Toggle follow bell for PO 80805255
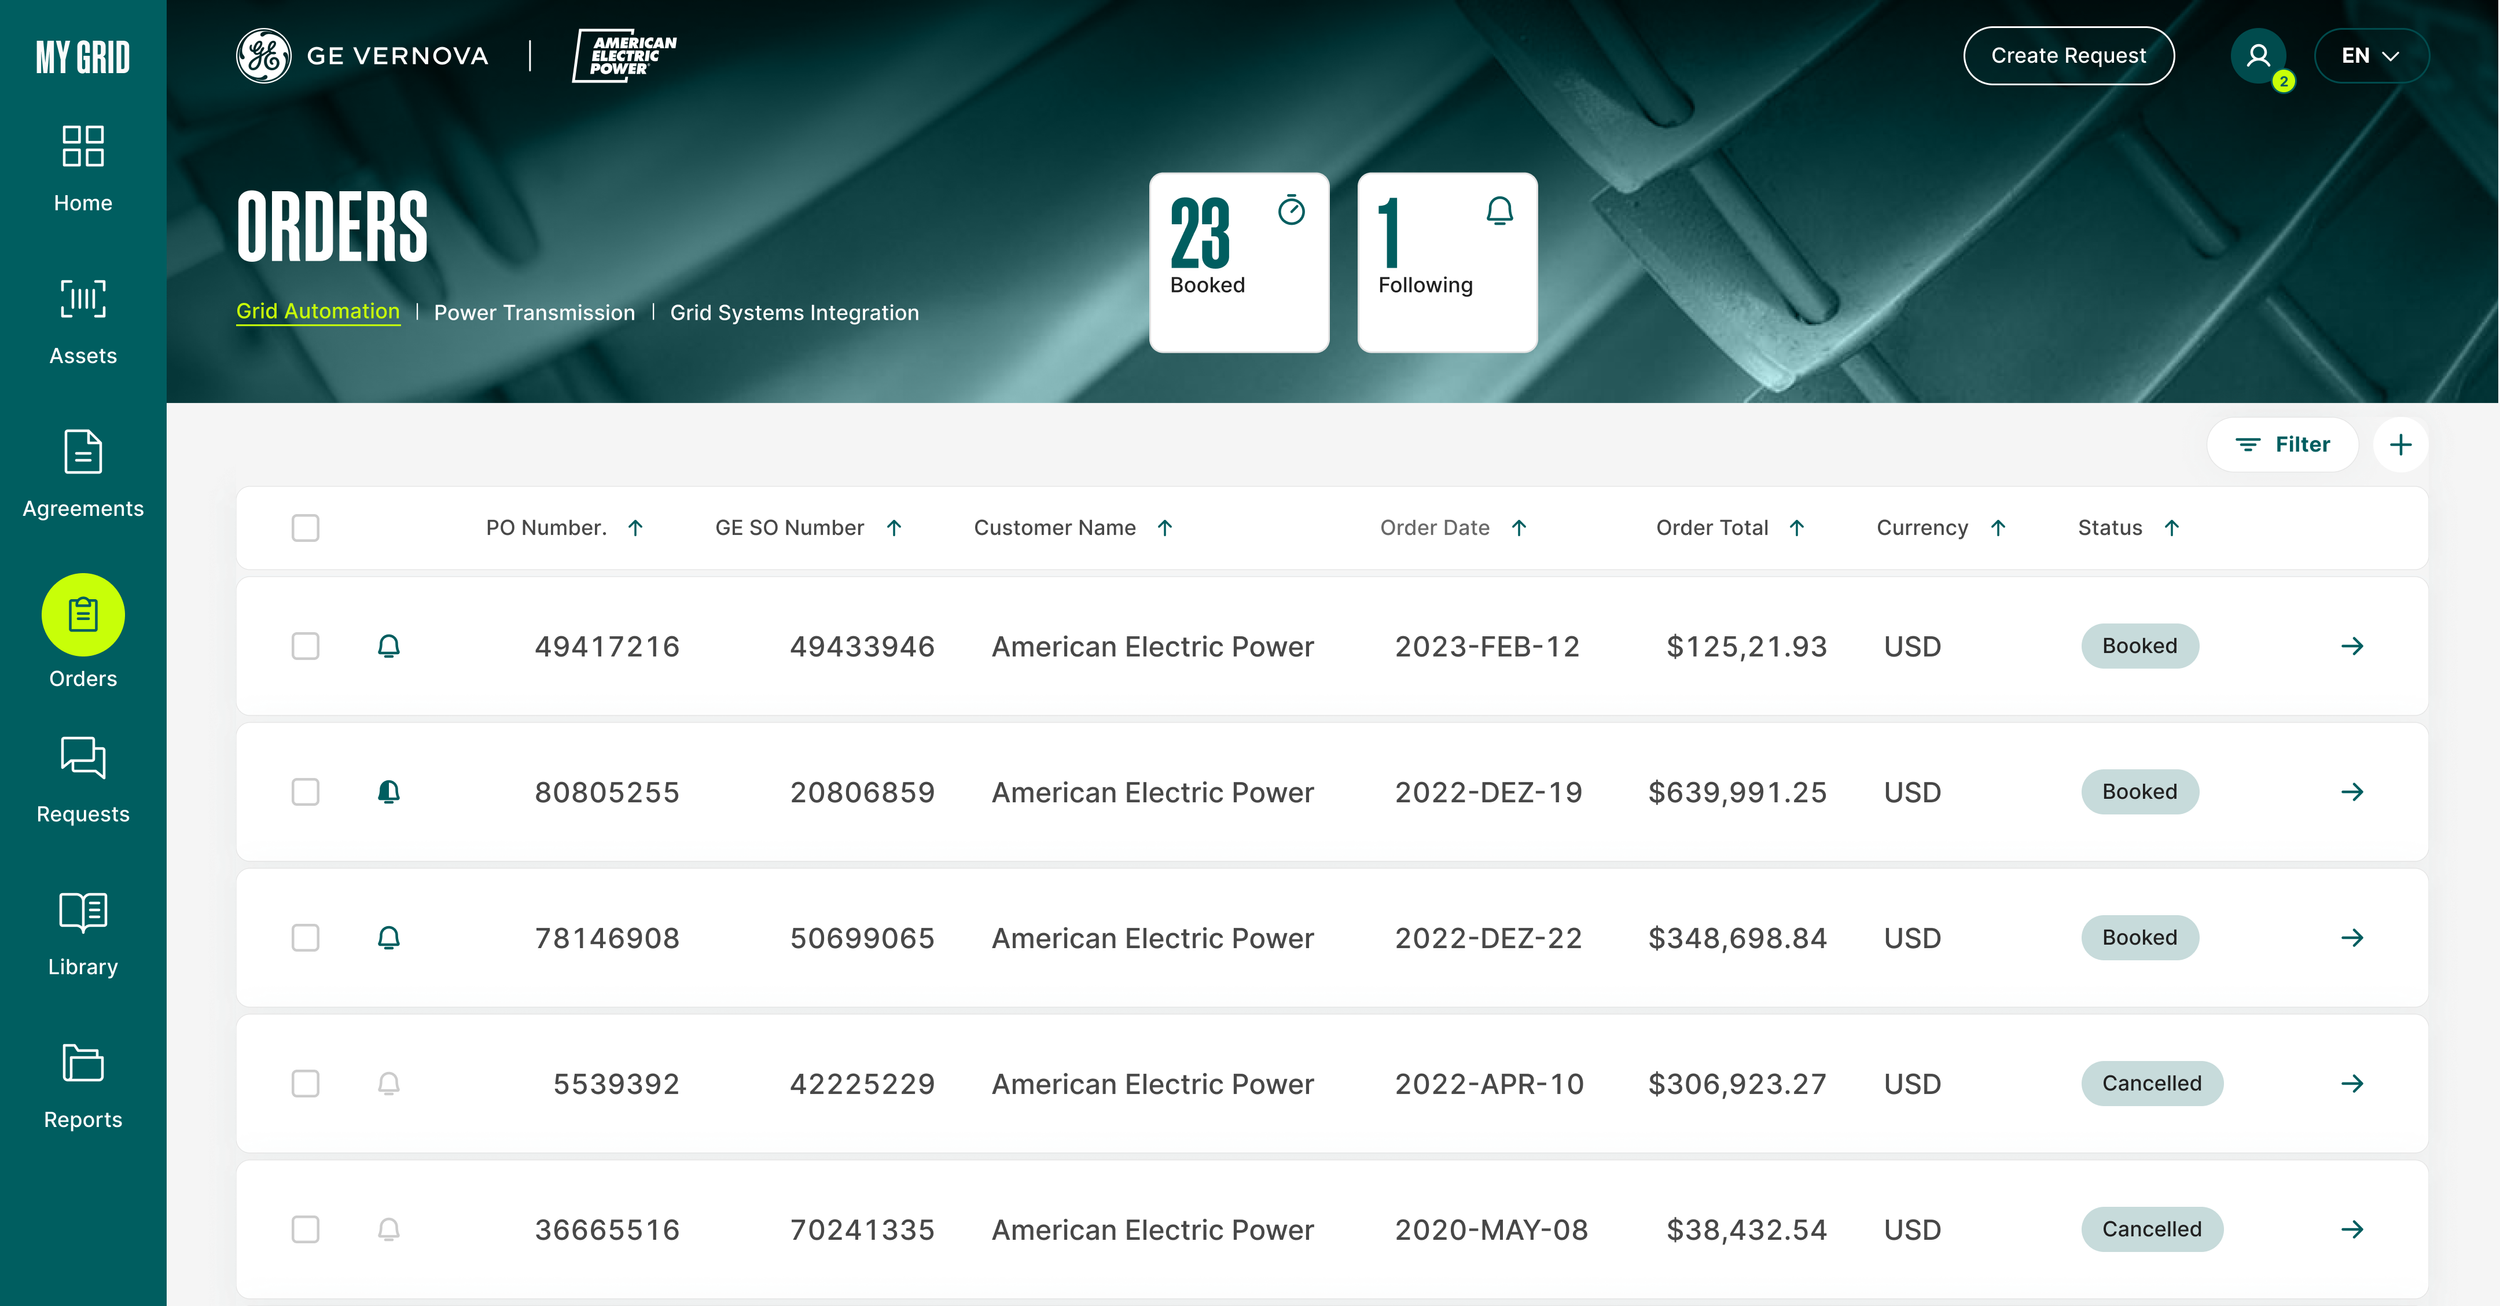The image size is (2500, 1306). click(x=389, y=792)
